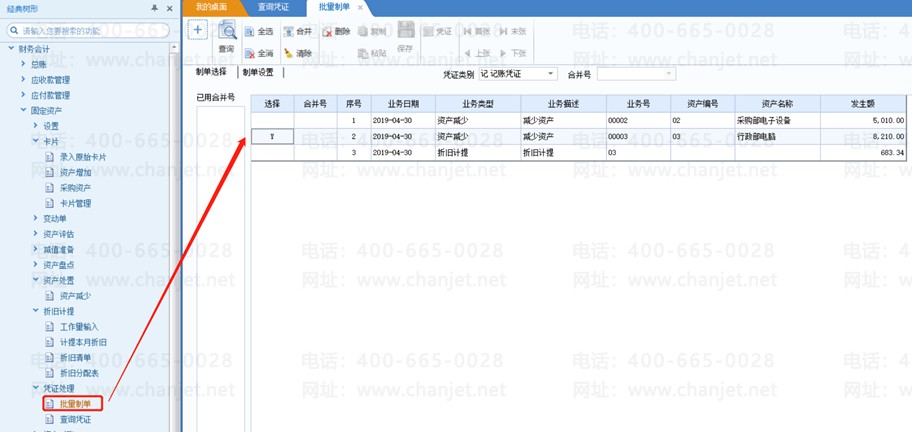Toggle the 选择 cell marked Y
Image resolution: width=912 pixels, height=432 pixels.
(272, 136)
